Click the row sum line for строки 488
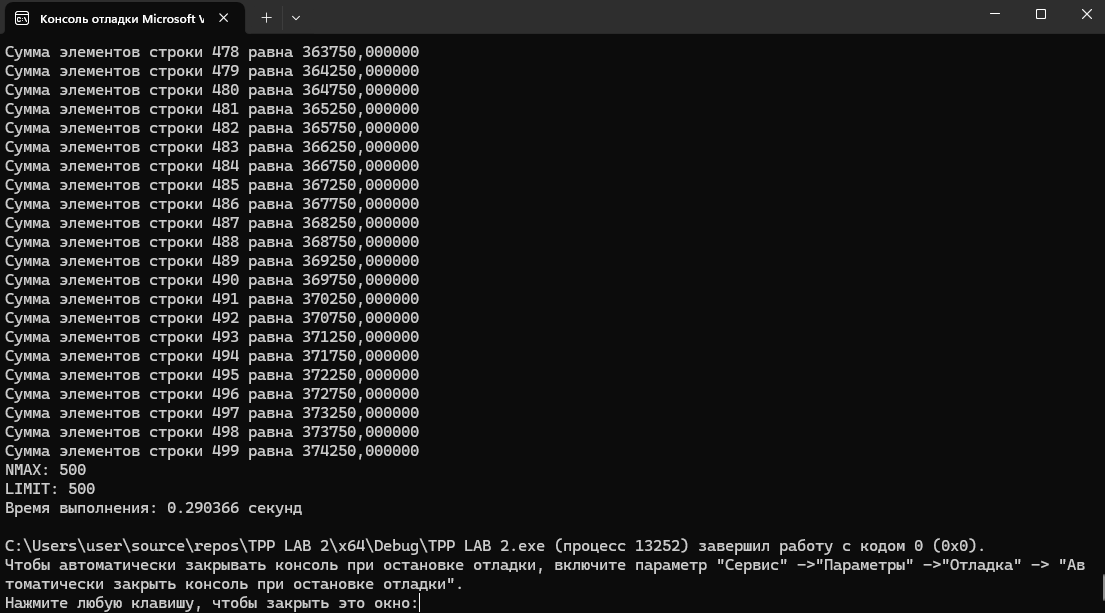 pyautogui.click(x=212, y=242)
